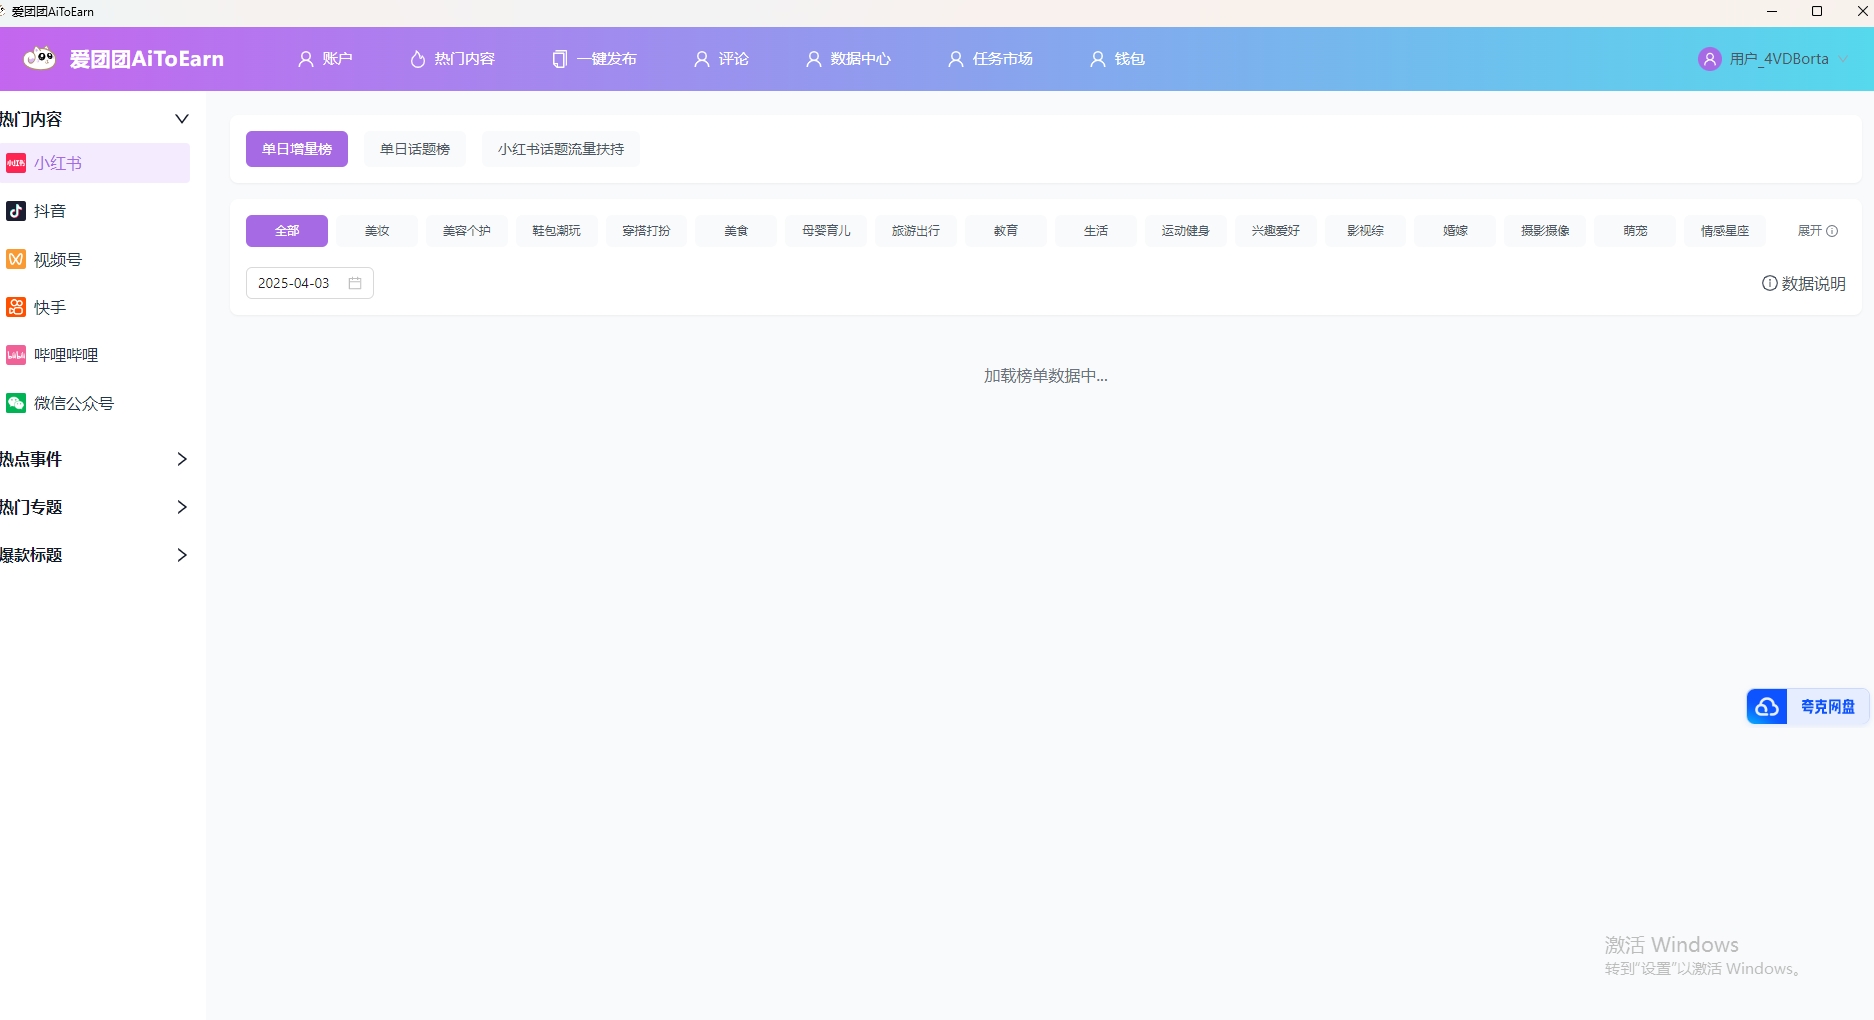Viewport: 1874px width, 1020px height.
Task: Click the 快手 icon in sidebar
Action: (x=16, y=307)
